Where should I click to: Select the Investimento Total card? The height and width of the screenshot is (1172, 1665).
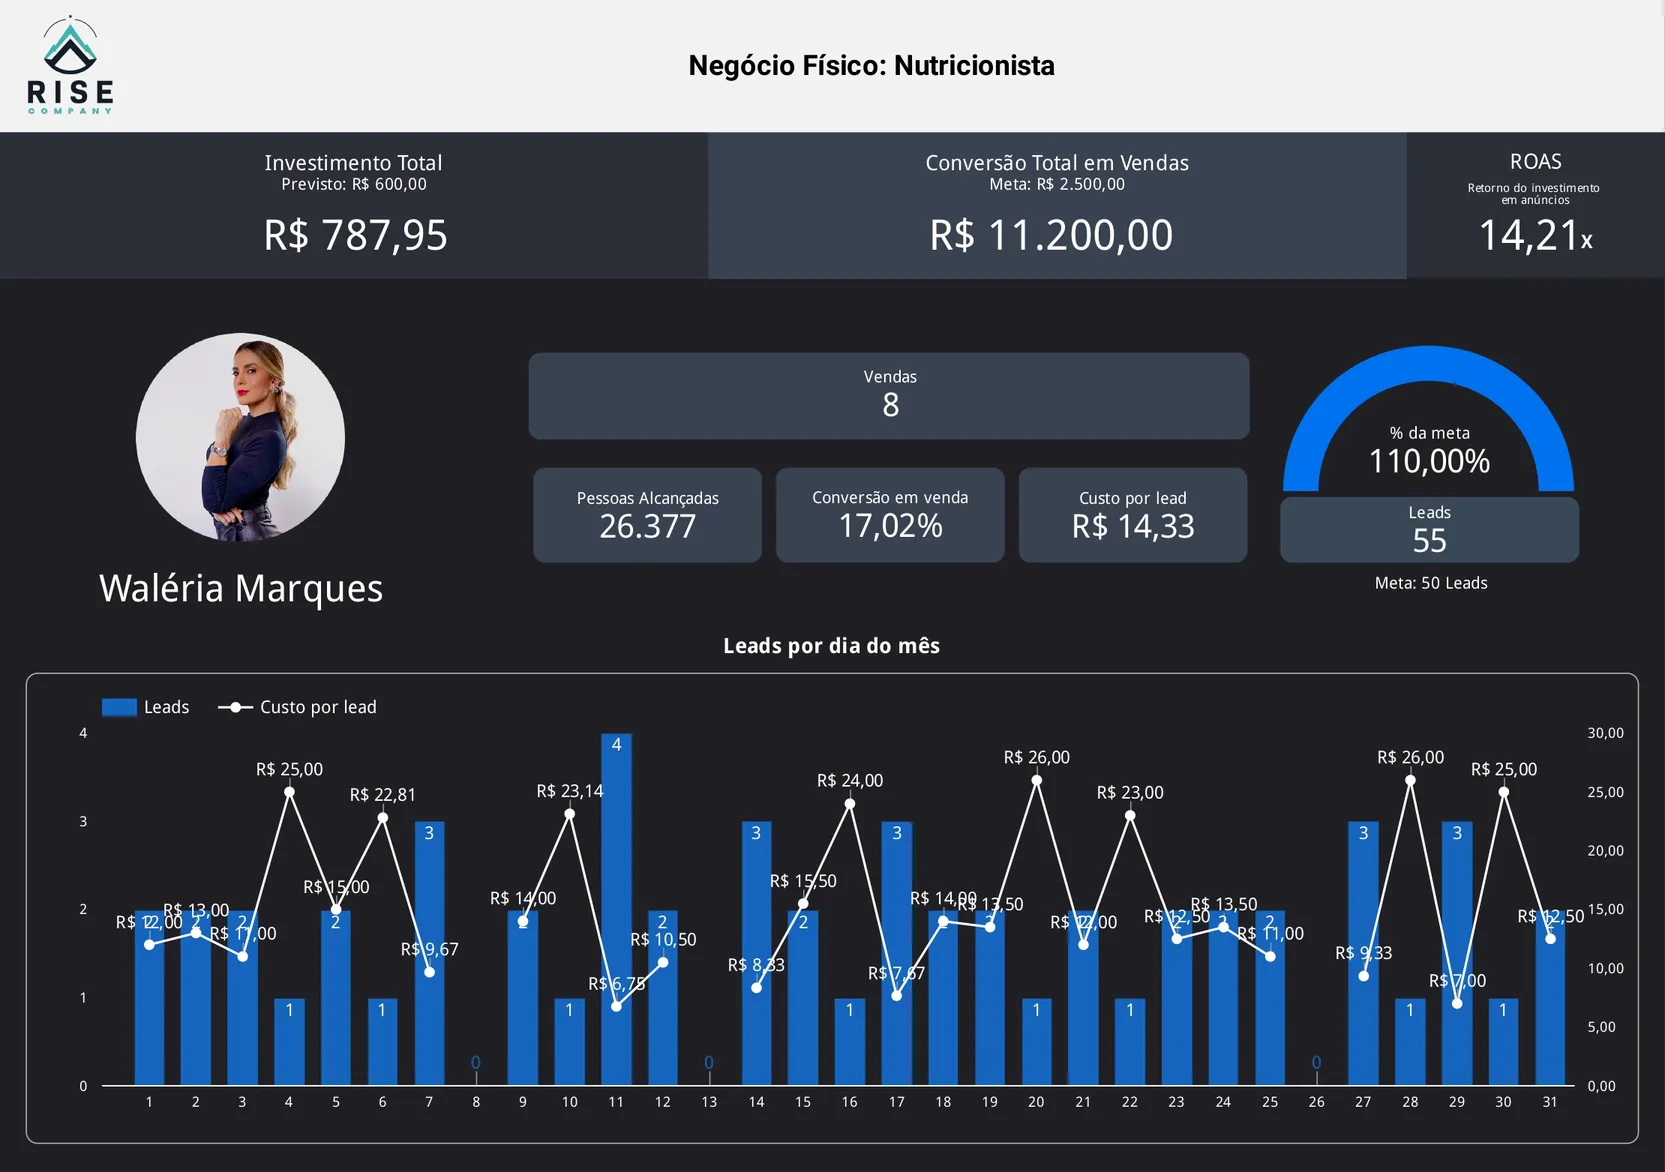pyautogui.click(x=354, y=206)
